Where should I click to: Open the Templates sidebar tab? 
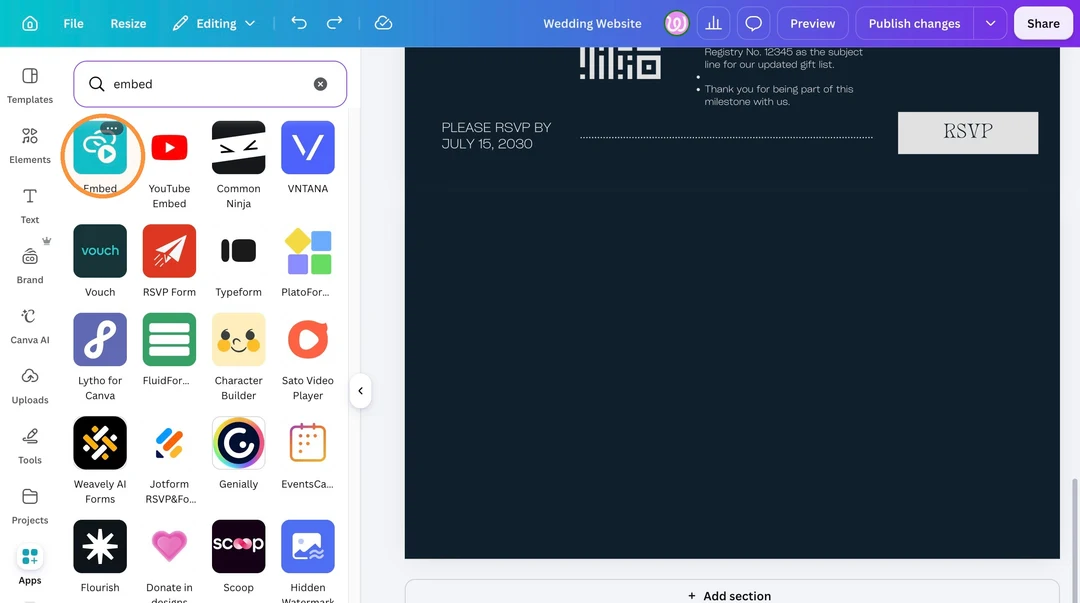30,86
